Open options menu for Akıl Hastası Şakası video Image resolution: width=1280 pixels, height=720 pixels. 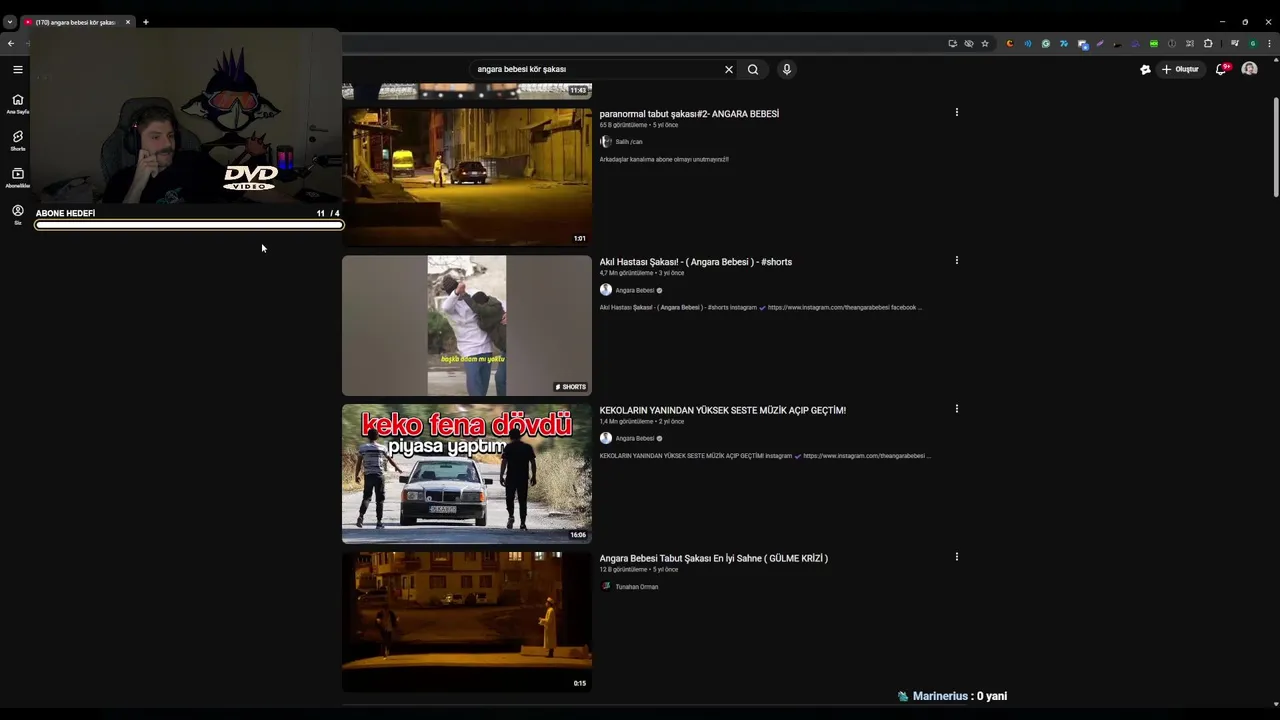(957, 260)
